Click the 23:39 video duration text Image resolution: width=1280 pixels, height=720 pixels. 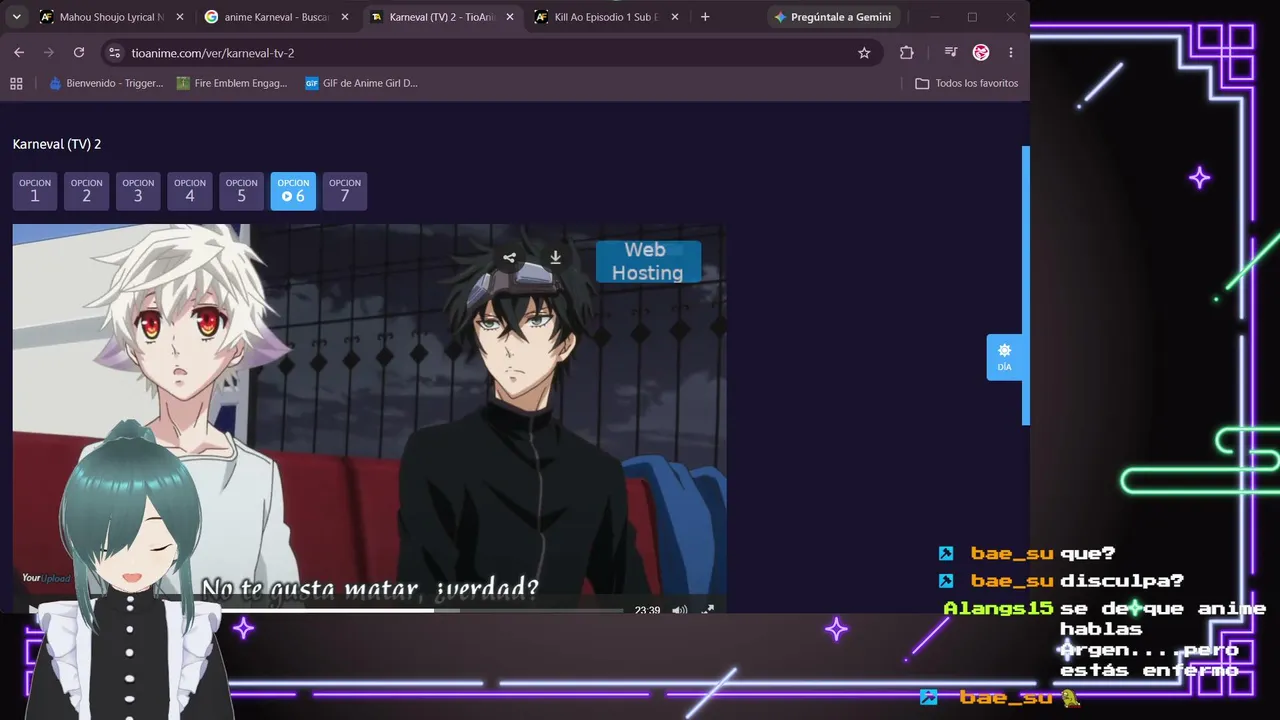point(647,610)
